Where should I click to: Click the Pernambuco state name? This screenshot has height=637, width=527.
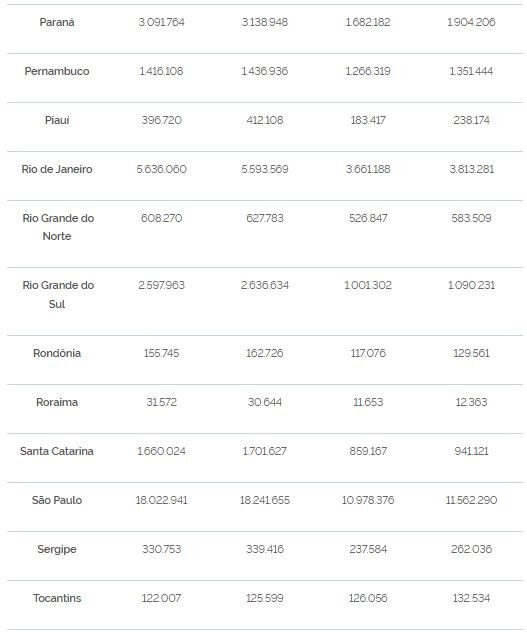point(57,71)
